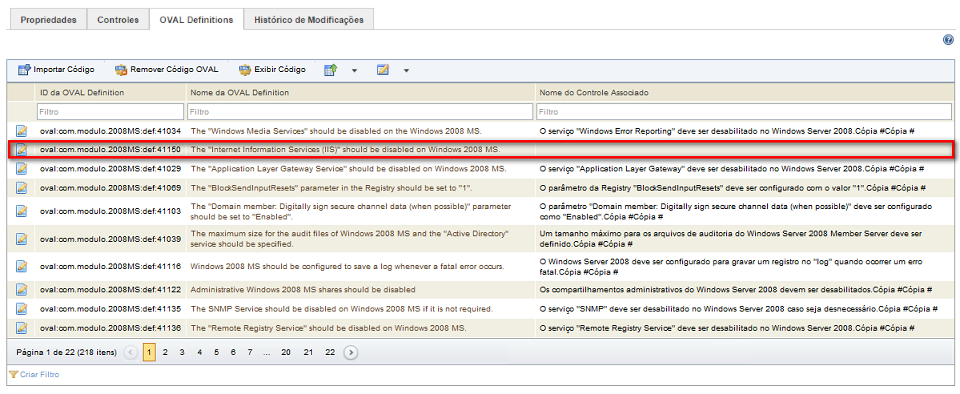
Task: Go to page 5
Action: pos(217,352)
